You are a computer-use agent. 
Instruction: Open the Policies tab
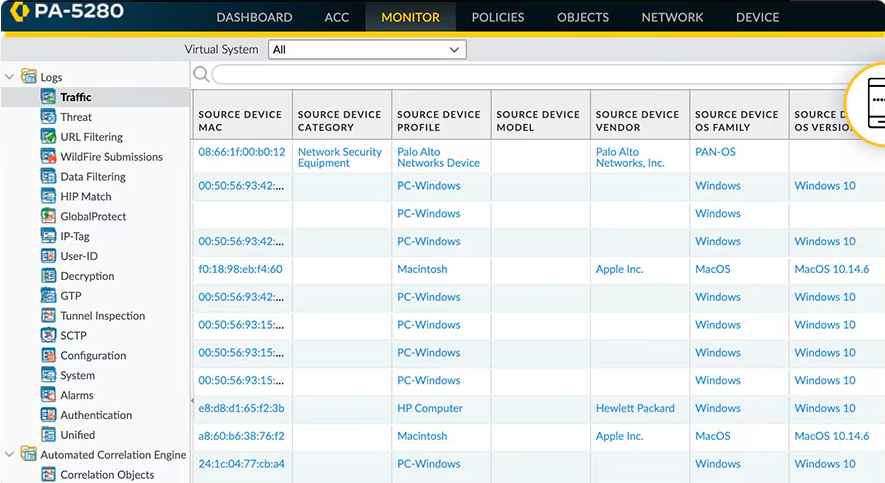pos(498,17)
